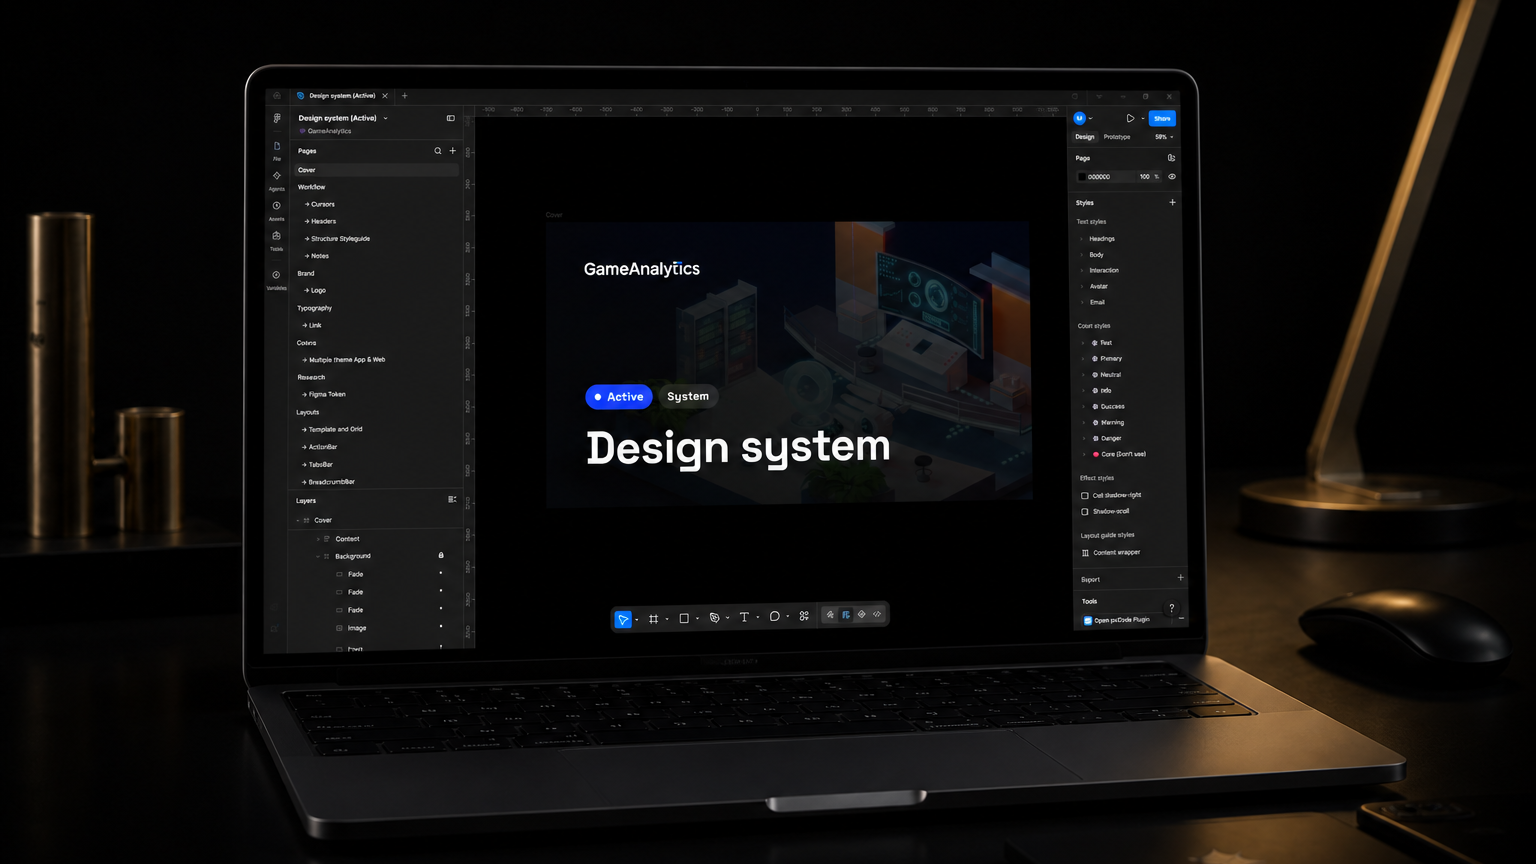This screenshot has height=864, width=1536.
Task: Activate the Text tool
Action: tap(744, 617)
